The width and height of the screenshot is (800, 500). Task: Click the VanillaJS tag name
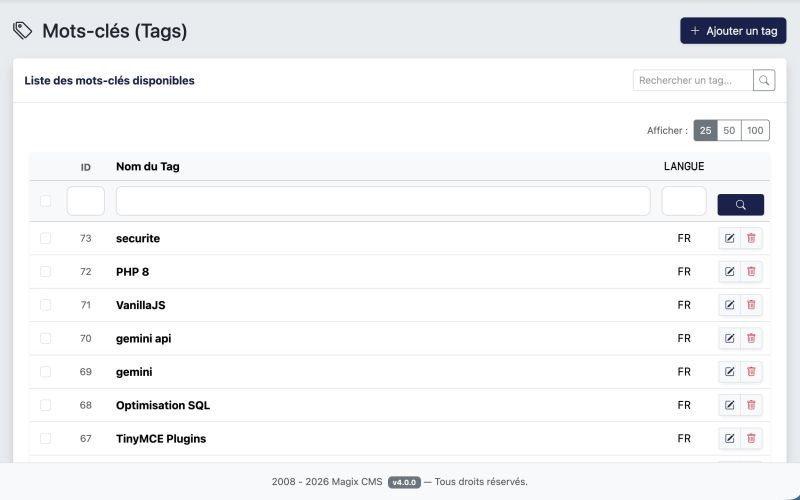coord(140,305)
